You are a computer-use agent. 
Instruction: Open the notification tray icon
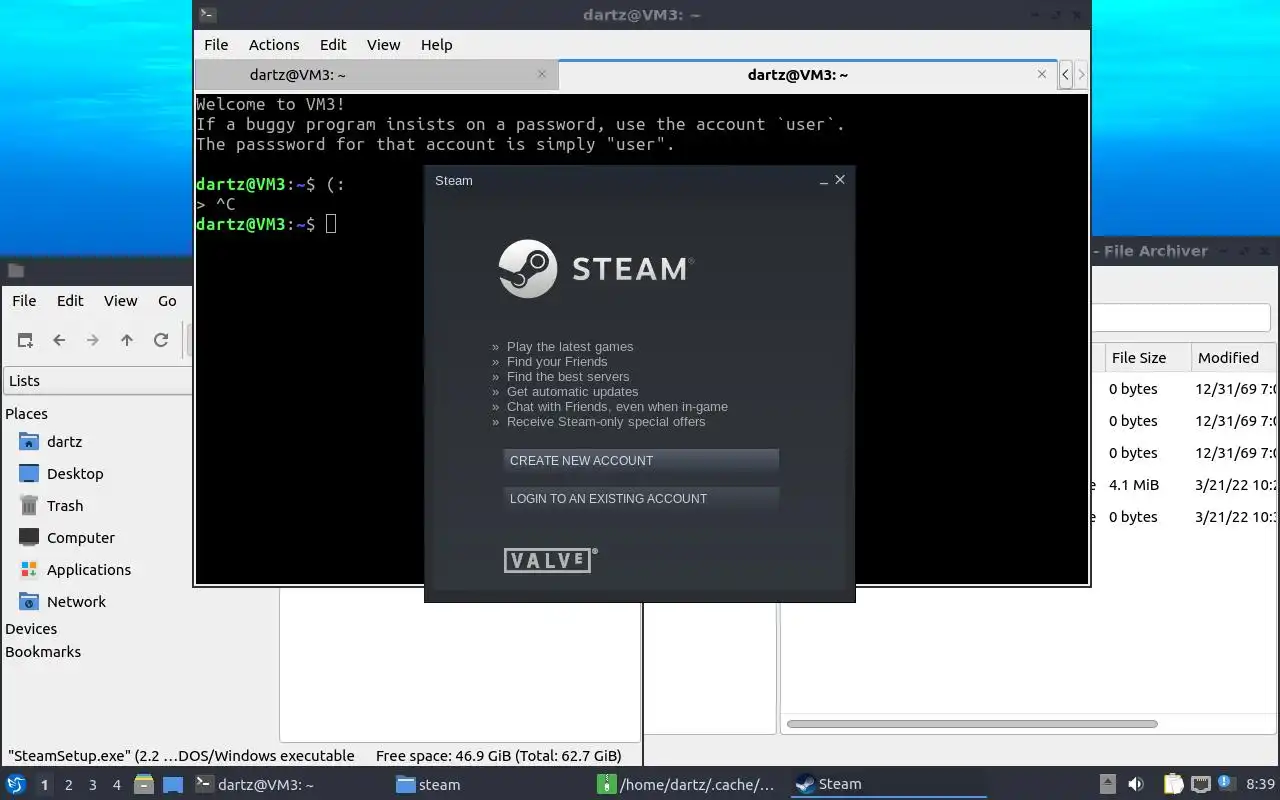point(1226,785)
